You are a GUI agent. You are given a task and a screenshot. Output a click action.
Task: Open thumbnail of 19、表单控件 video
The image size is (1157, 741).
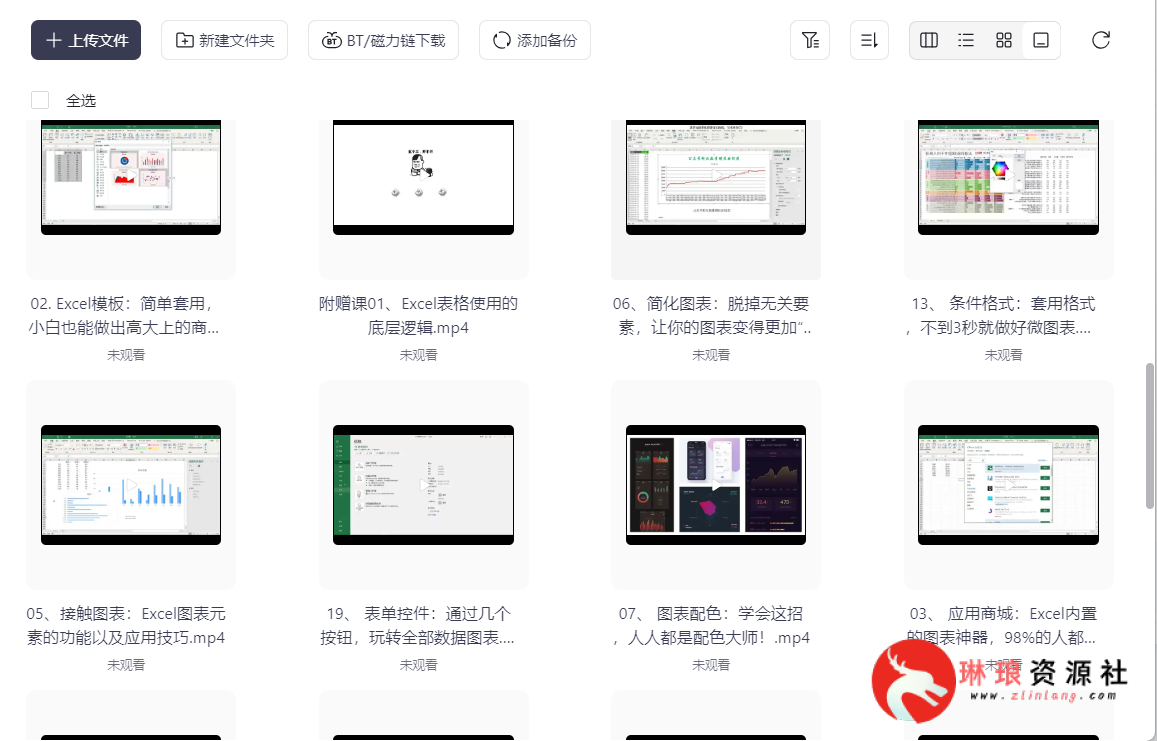point(424,485)
